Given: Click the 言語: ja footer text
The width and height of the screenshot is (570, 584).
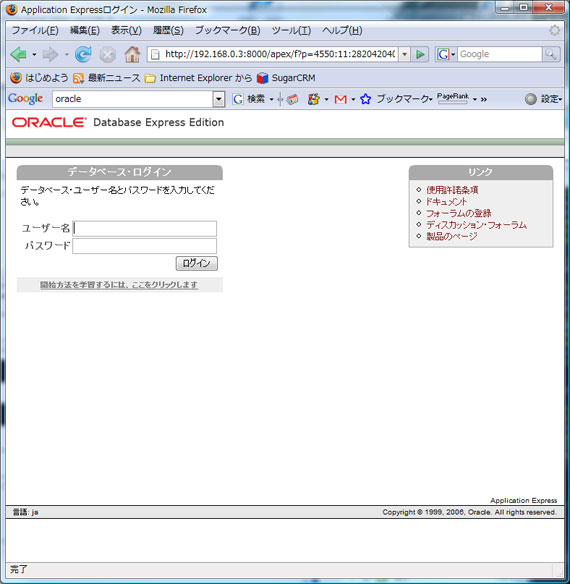Looking at the screenshot, I should [x=25, y=512].
